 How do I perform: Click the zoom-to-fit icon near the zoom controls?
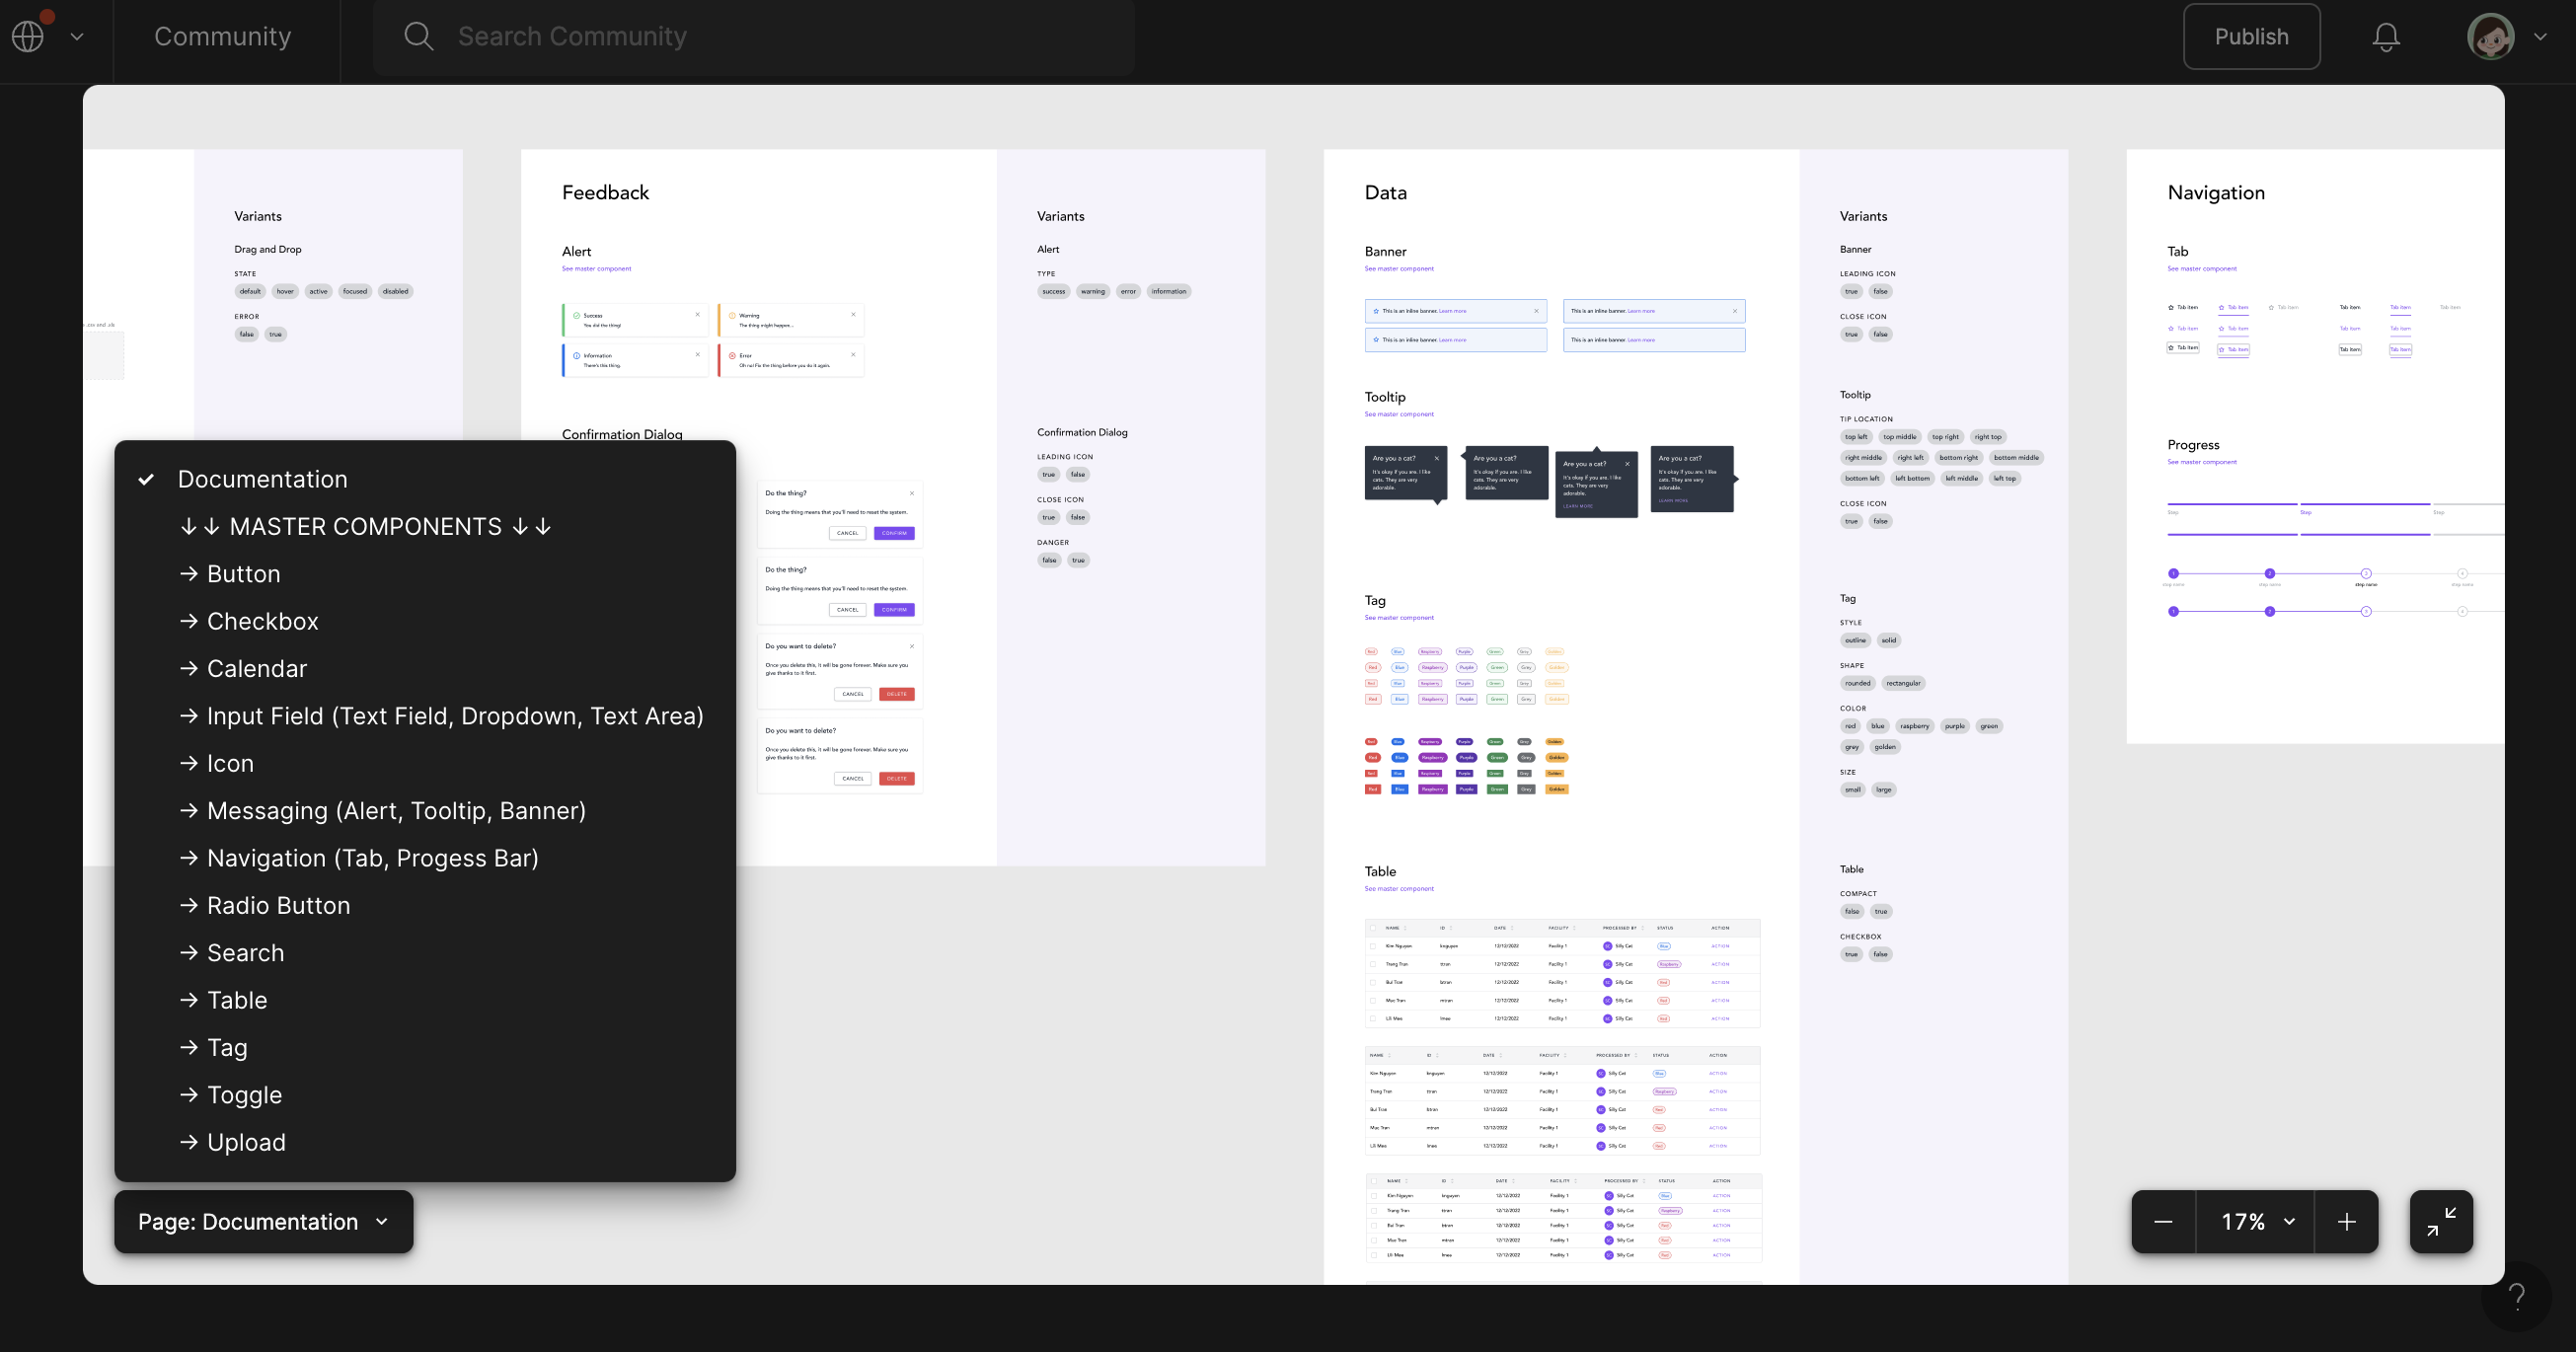click(2440, 1221)
